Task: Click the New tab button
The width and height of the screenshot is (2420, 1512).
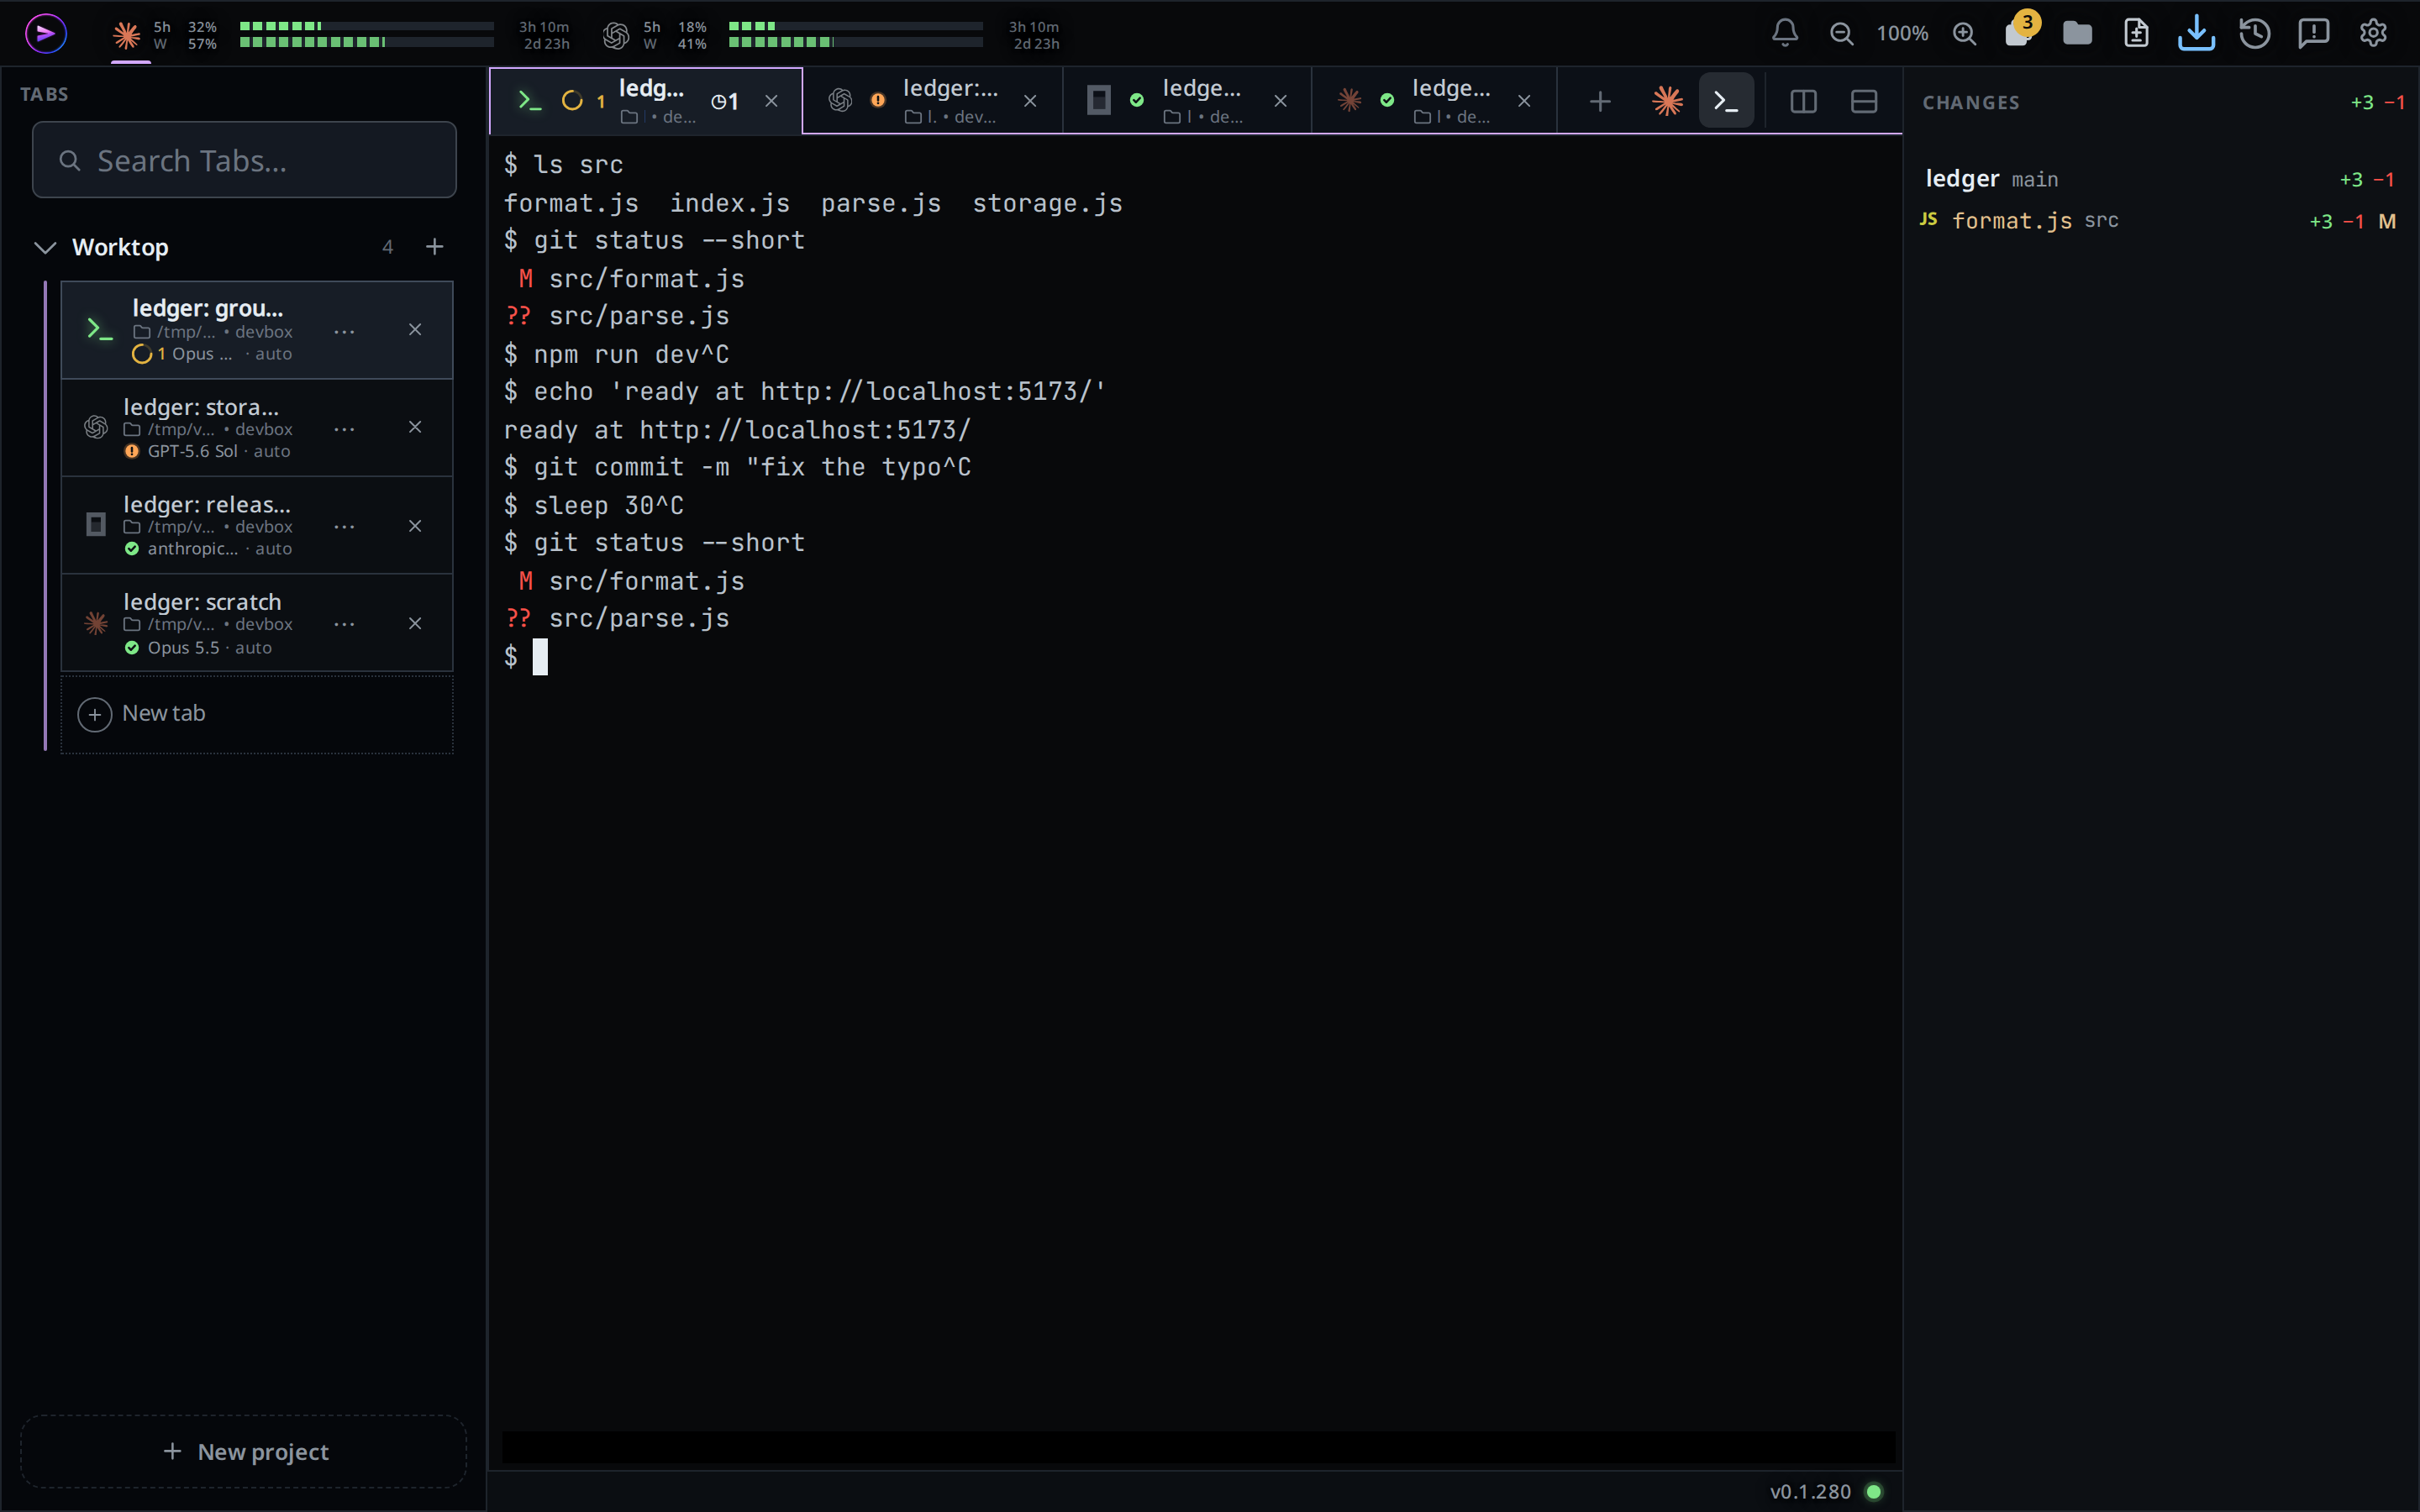Action: 257,714
